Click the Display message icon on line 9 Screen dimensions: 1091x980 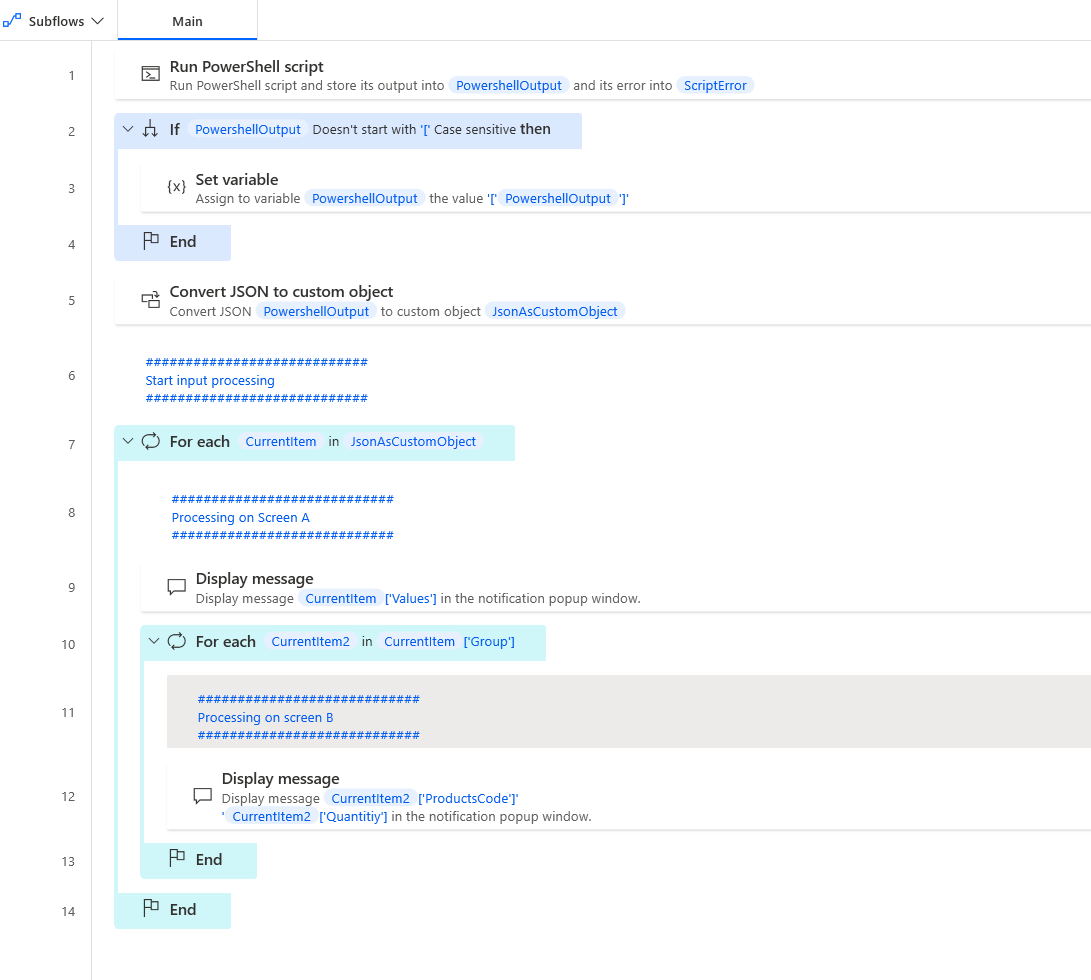176,587
